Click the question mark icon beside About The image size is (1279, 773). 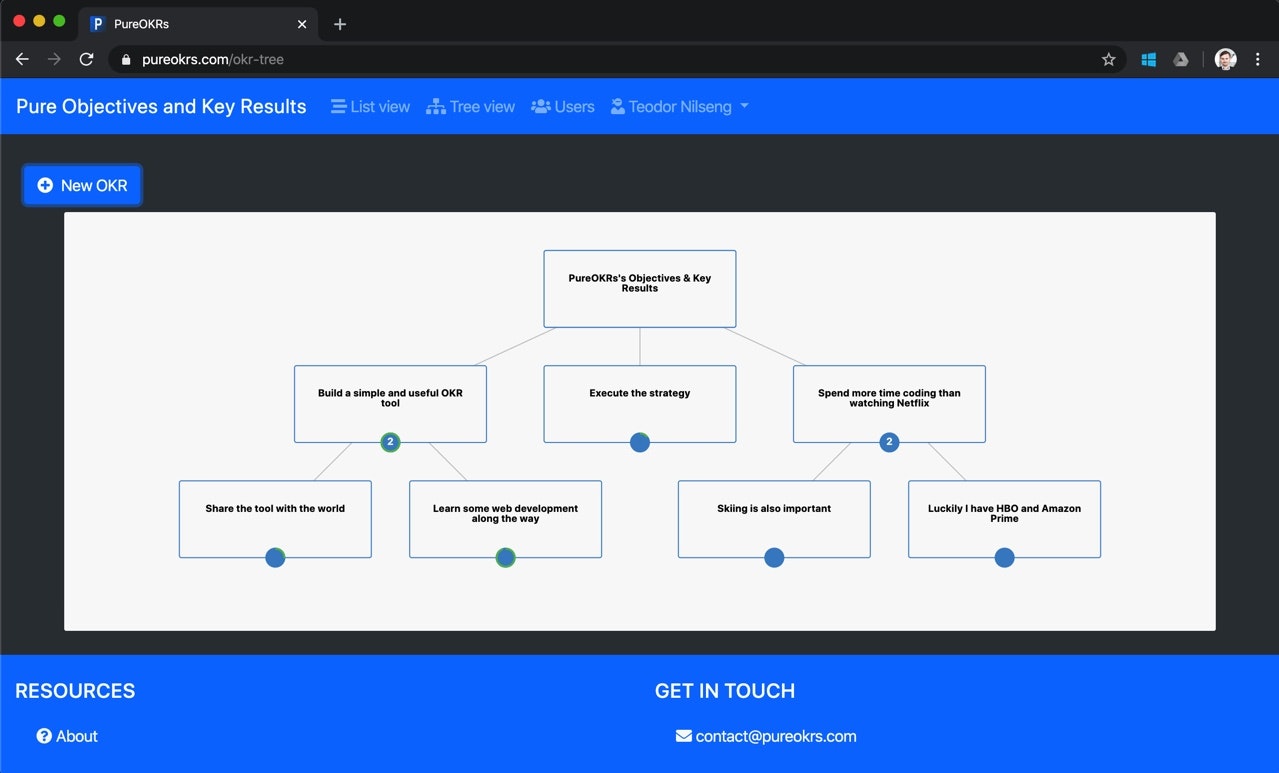pos(42,736)
